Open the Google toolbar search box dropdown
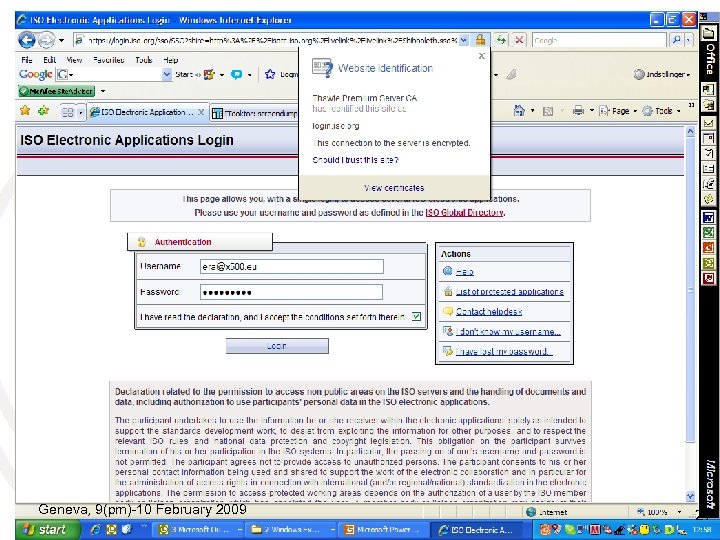This screenshot has width=720, height=540. coord(167,74)
